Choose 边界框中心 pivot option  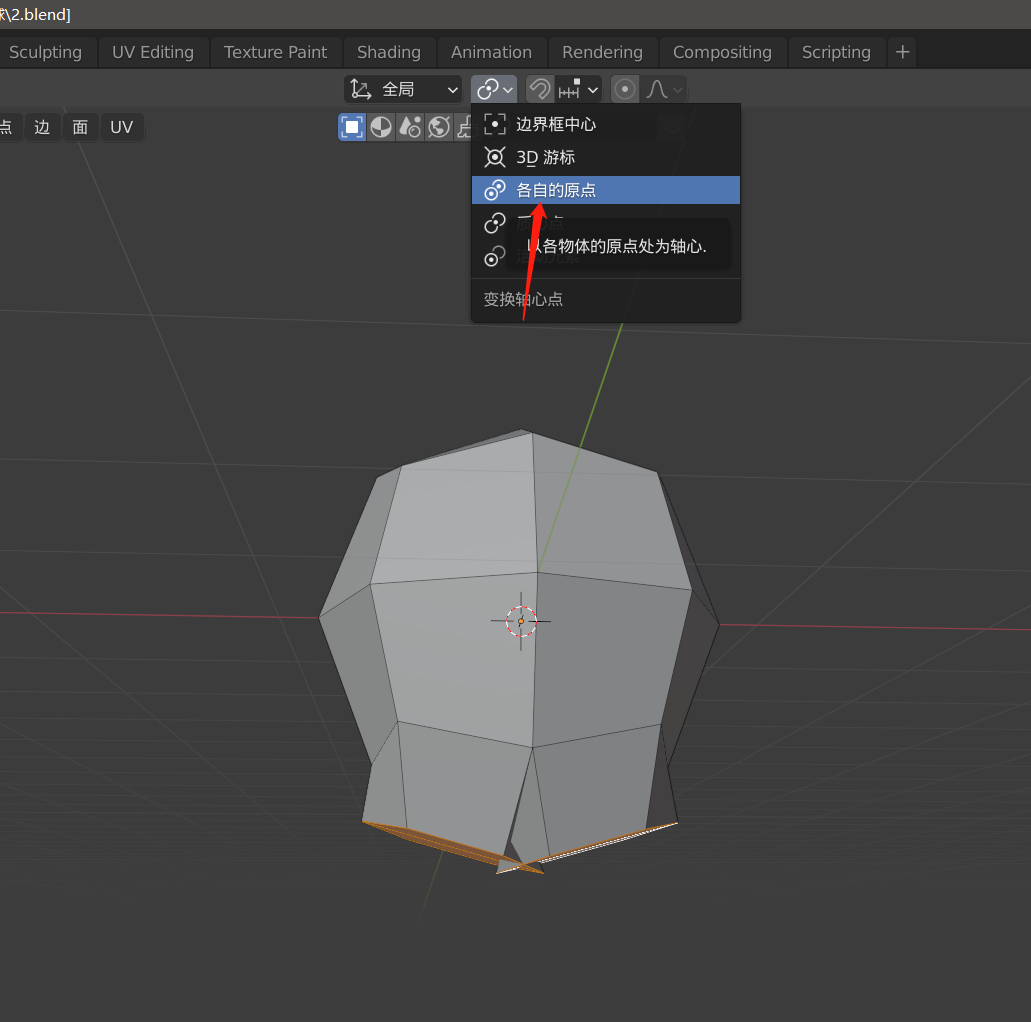coord(606,124)
